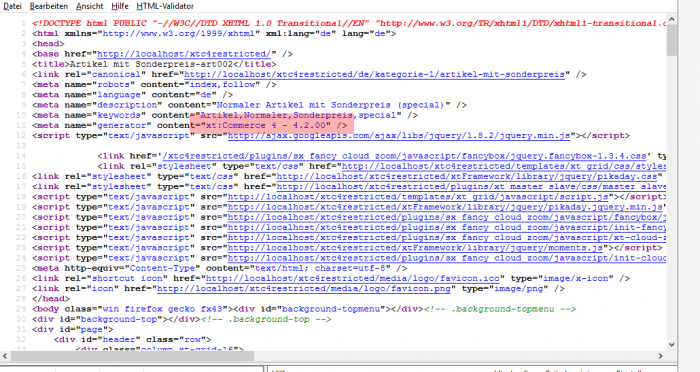Viewport: 700px width, 372px height.
Task: Click the description text 'Normaler Artikel mit Sonderpreis (special)'
Action: [330, 105]
